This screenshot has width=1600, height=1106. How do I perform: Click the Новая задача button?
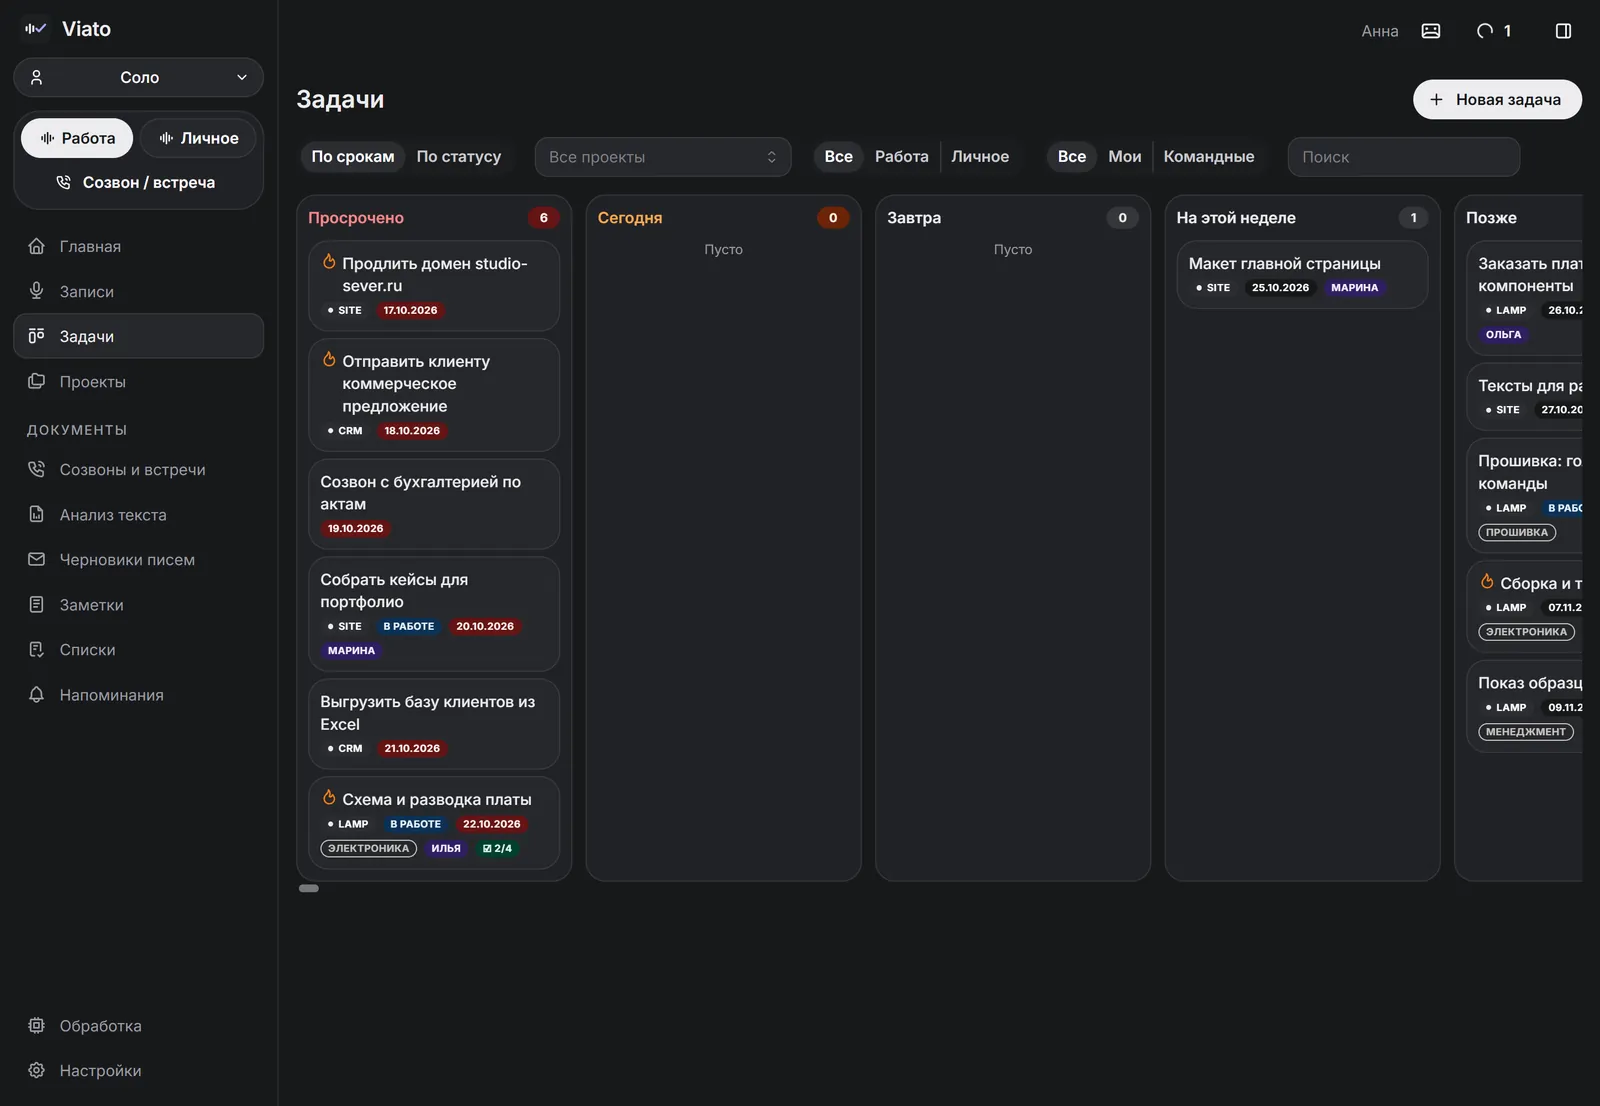pos(1497,99)
